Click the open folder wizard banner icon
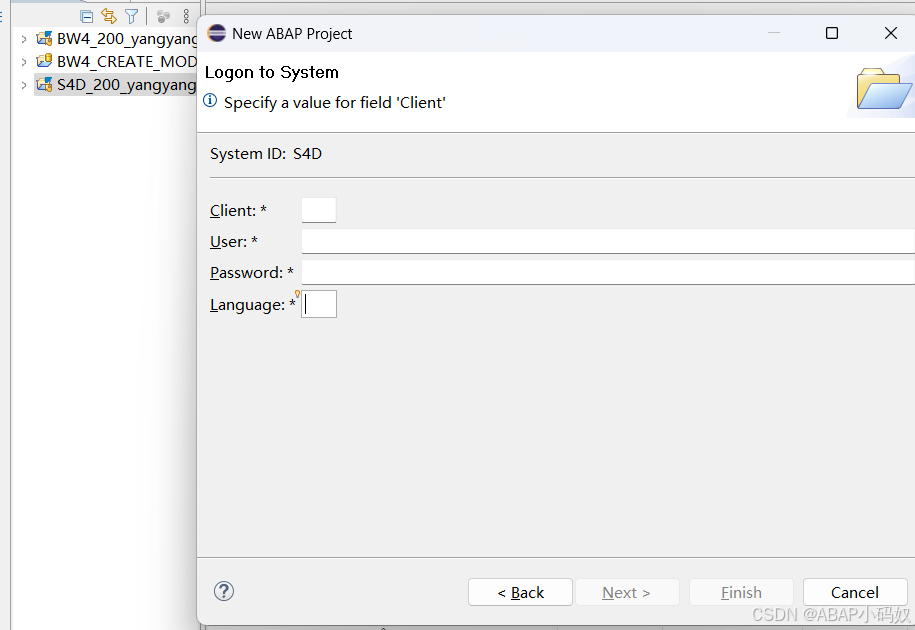Image resolution: width=915 pixels, height=630 pixels. [883, 89]
